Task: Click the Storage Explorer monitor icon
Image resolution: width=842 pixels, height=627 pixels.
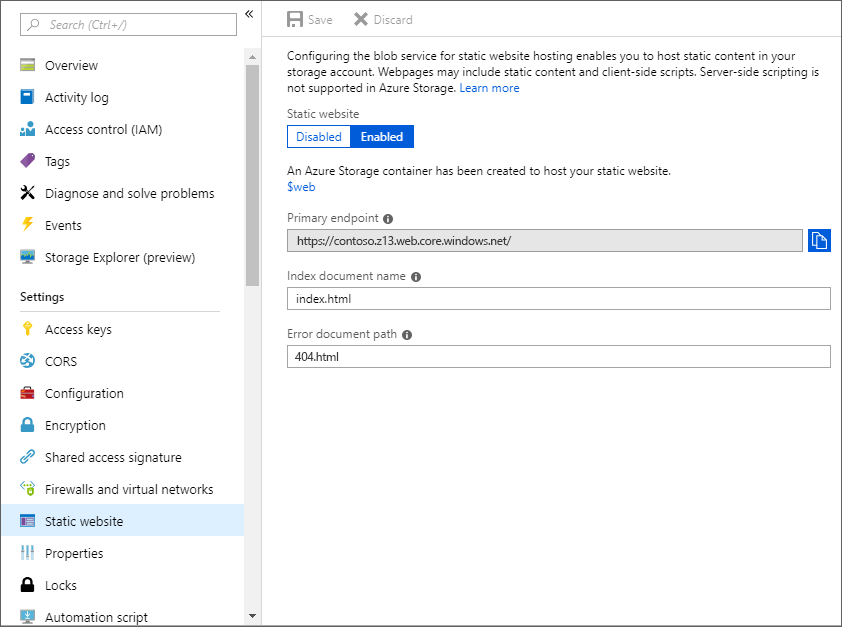Action: pos(27,257)
